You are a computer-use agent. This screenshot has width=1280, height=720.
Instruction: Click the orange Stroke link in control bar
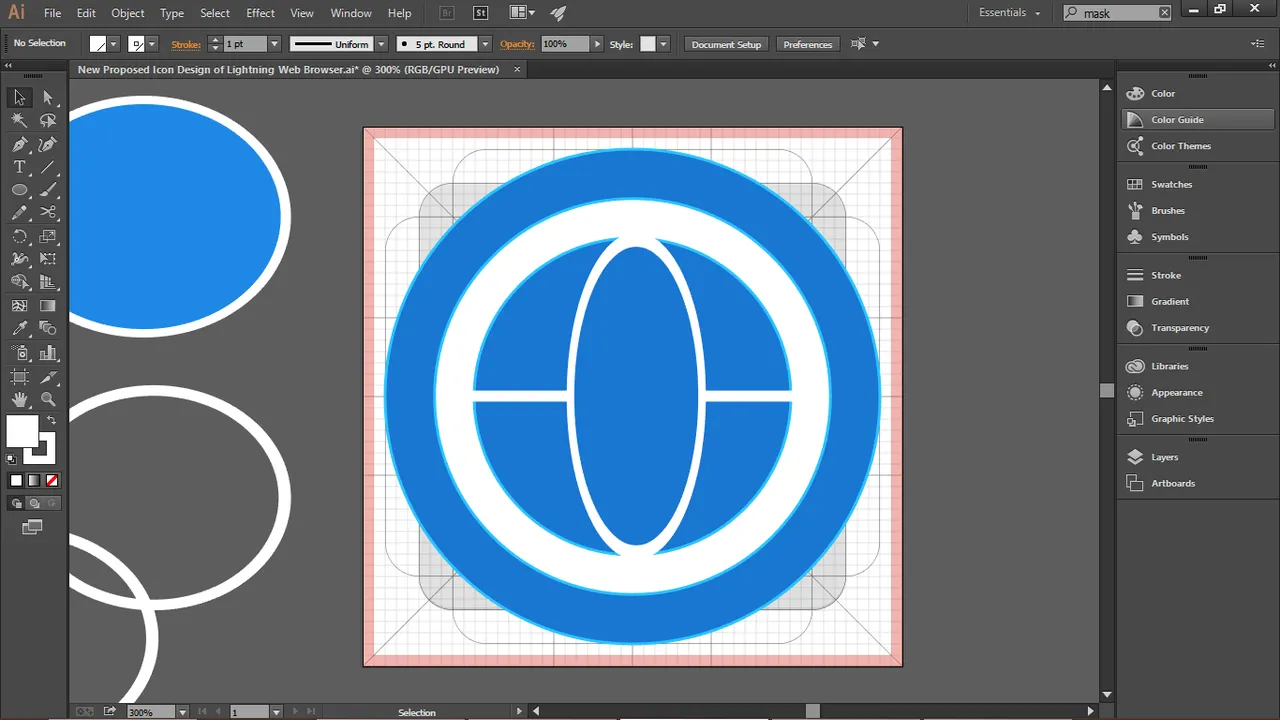click(x=186, y=44)
